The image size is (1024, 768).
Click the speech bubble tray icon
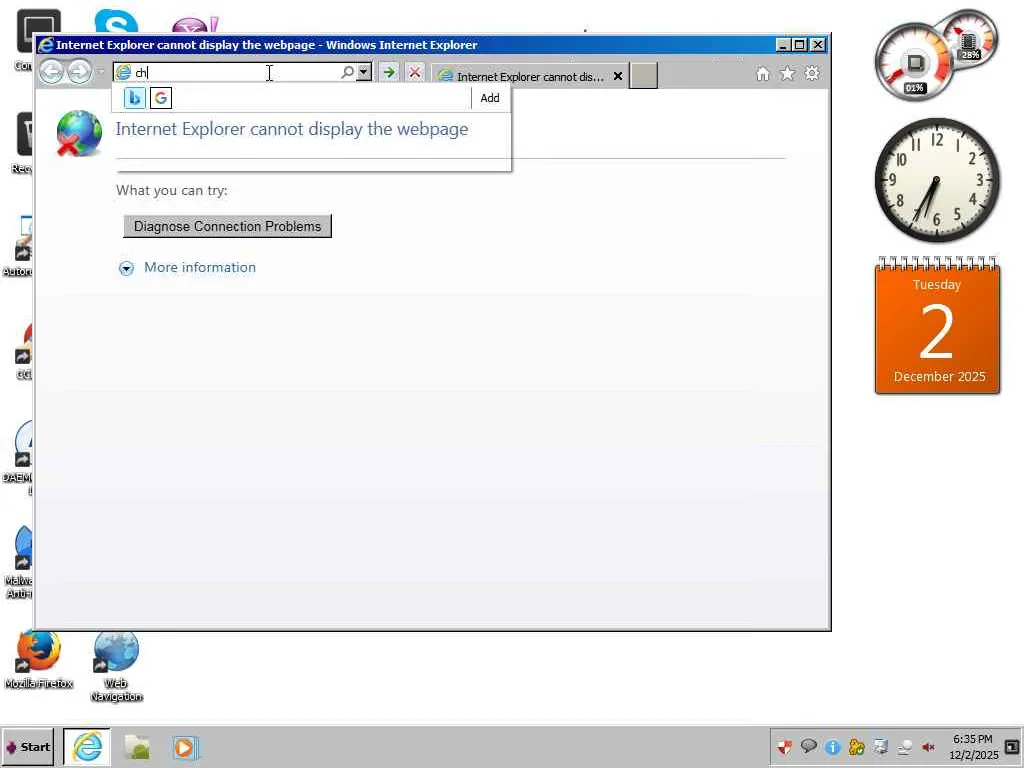pyautogui.click(x=808, y=746)
